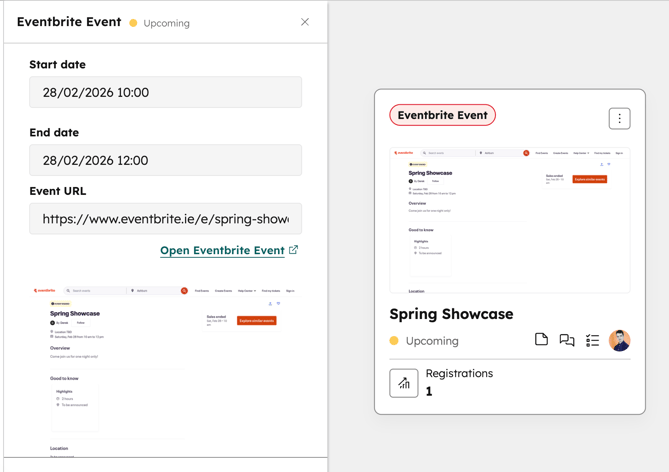Open the Spring Showcase card title
The width and height of the screenshot is (669, 472).
pos(451,313)
